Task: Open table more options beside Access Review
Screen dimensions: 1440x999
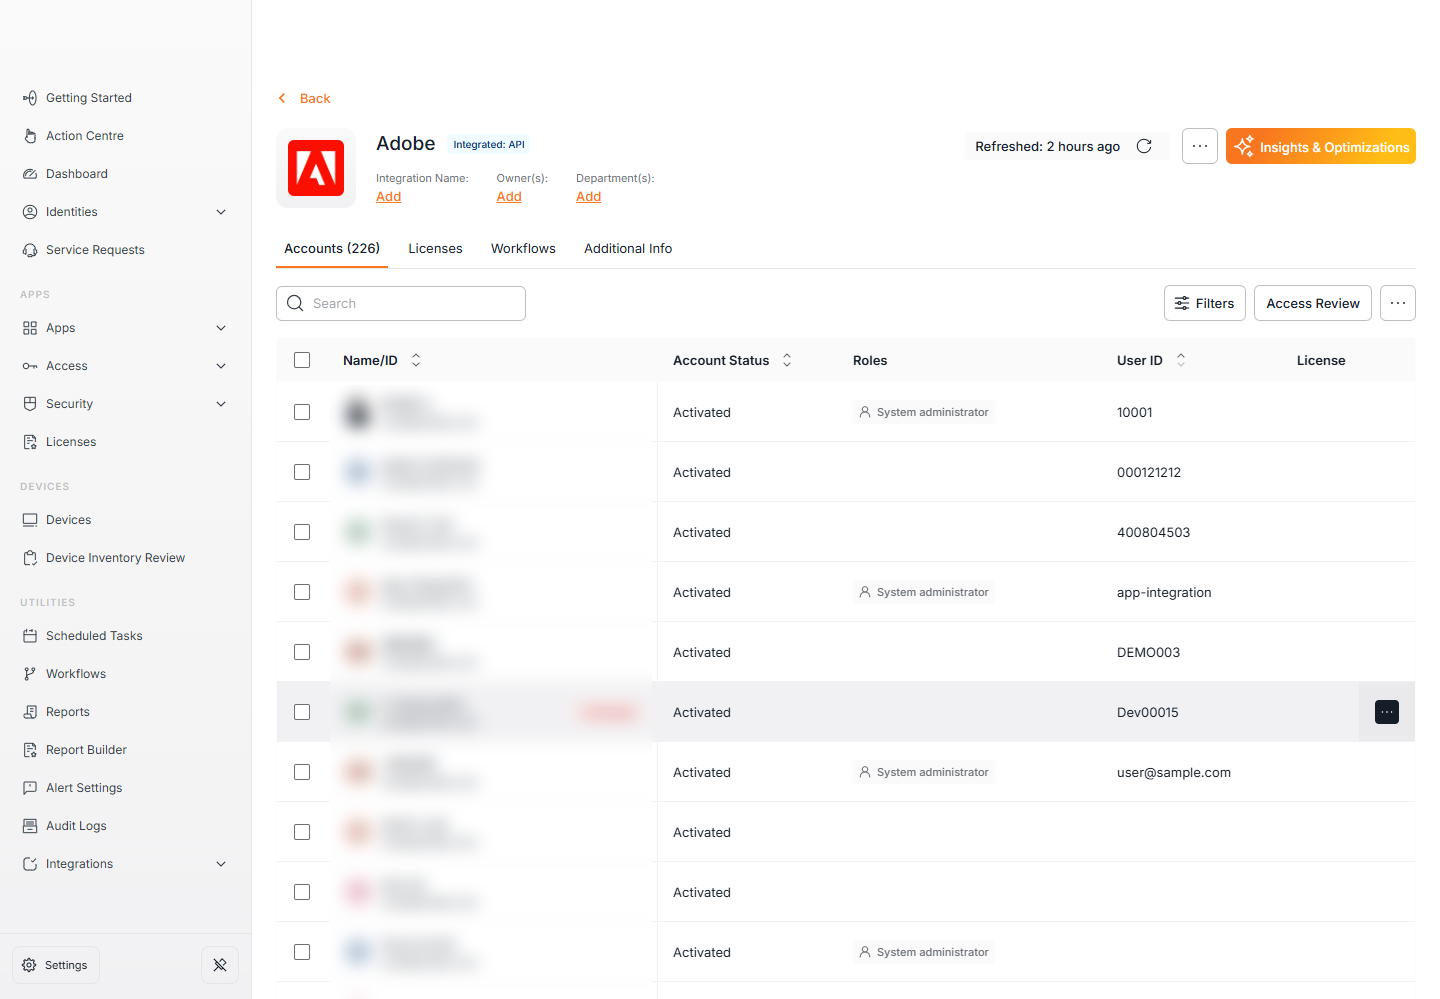Action: click(x=1398, y=303)
